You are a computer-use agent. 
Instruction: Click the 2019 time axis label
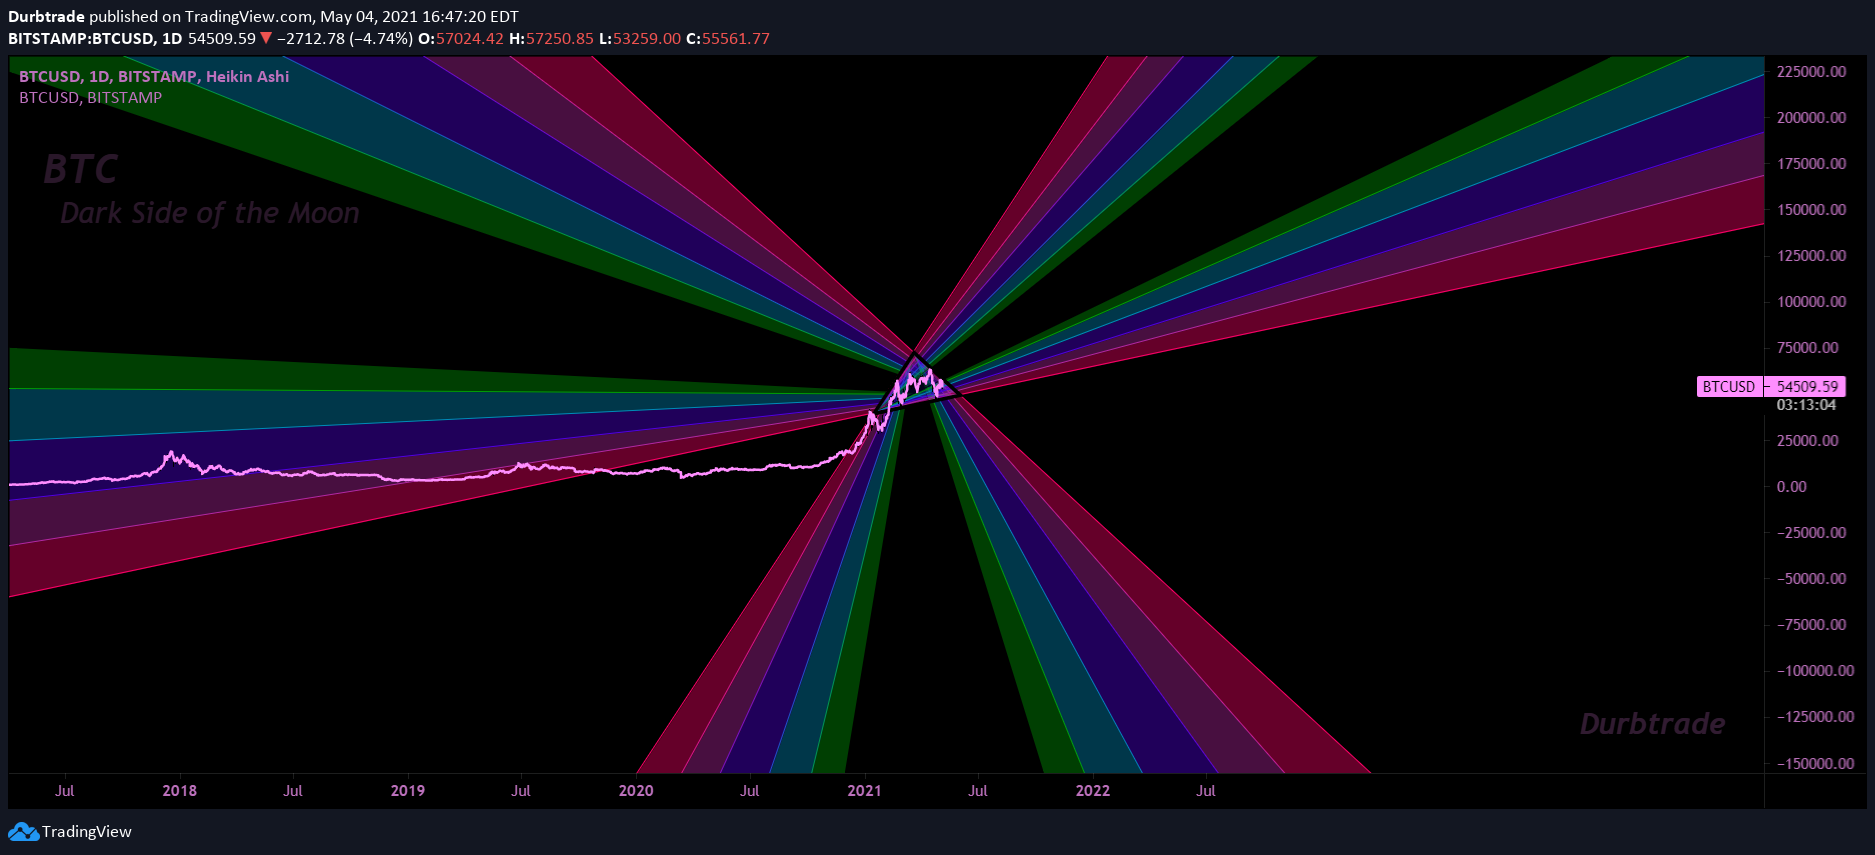(408, 791)
